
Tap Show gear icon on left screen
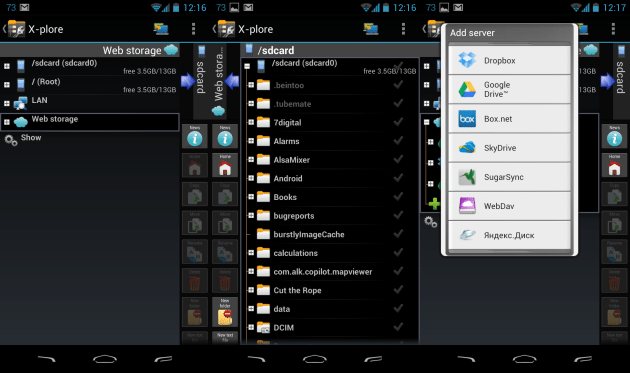(11, 140)
